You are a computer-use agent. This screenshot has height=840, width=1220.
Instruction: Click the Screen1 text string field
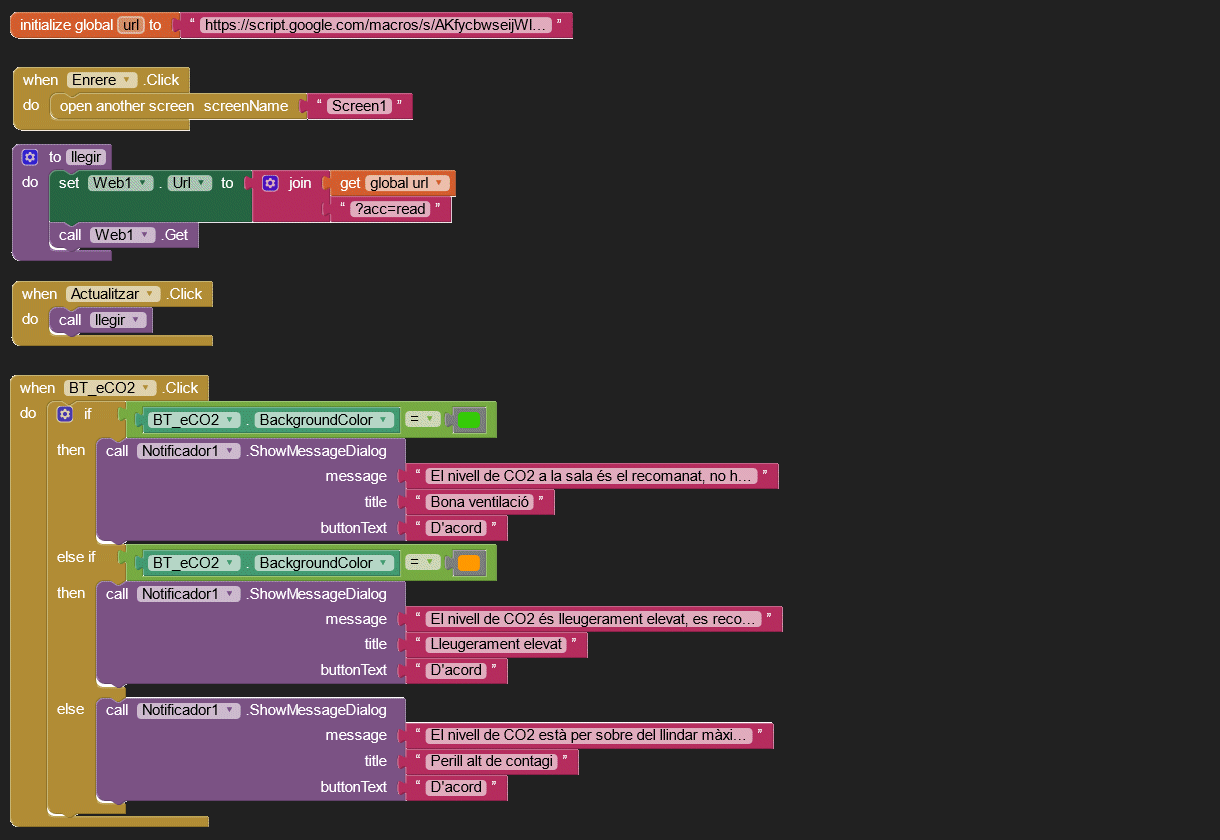click(359, 106)
